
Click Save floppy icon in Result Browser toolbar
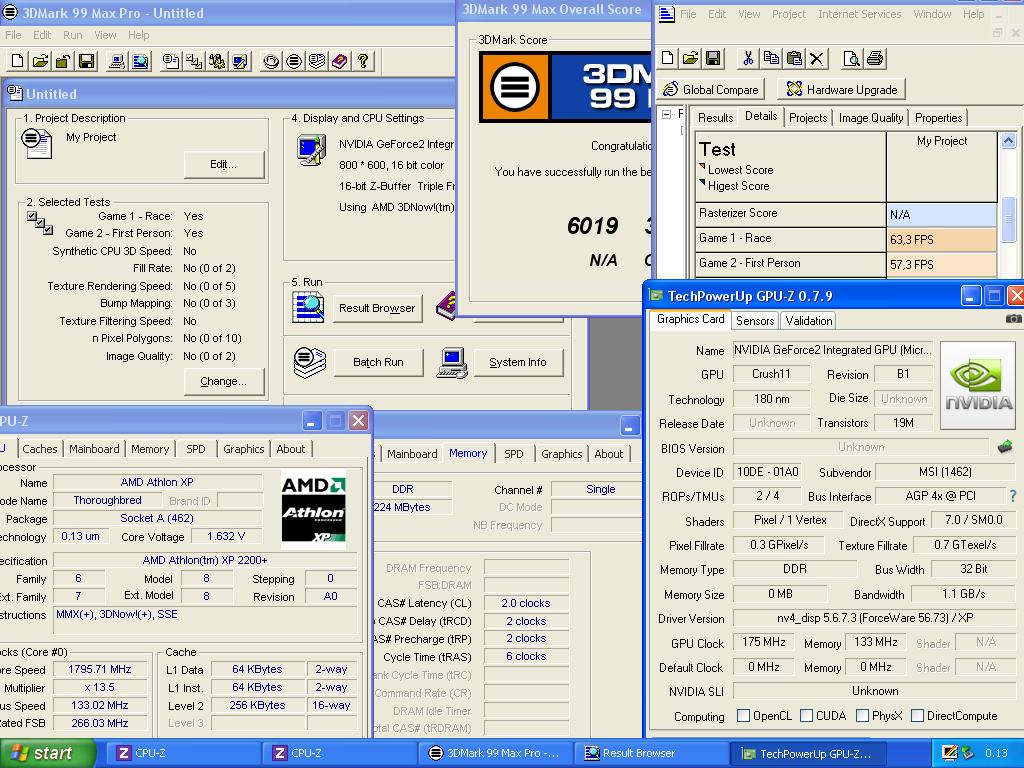coord(713,59)
